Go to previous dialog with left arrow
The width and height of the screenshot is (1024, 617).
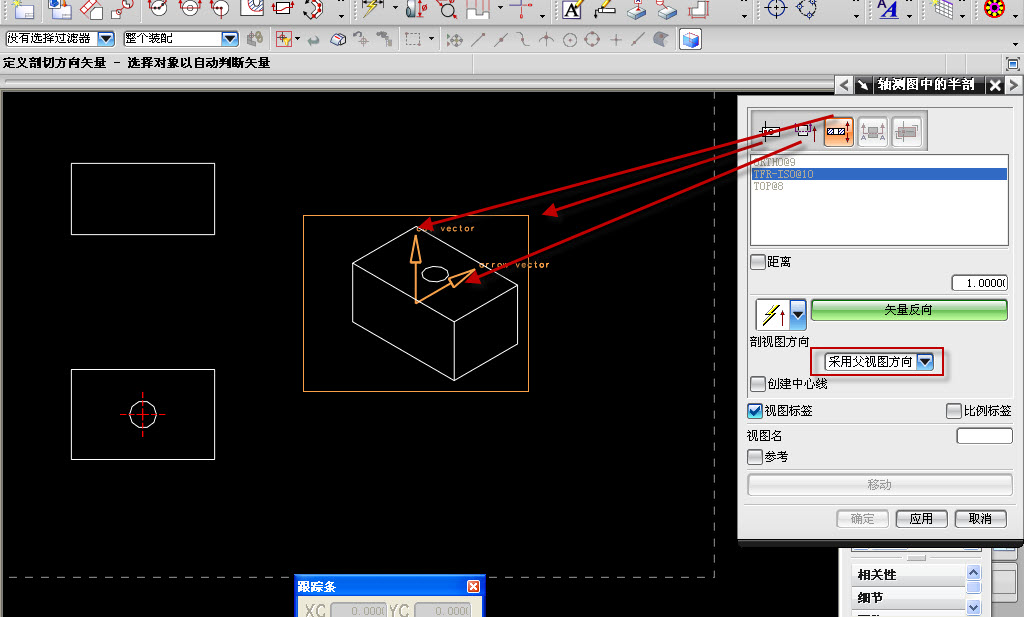tap(844, 85)
